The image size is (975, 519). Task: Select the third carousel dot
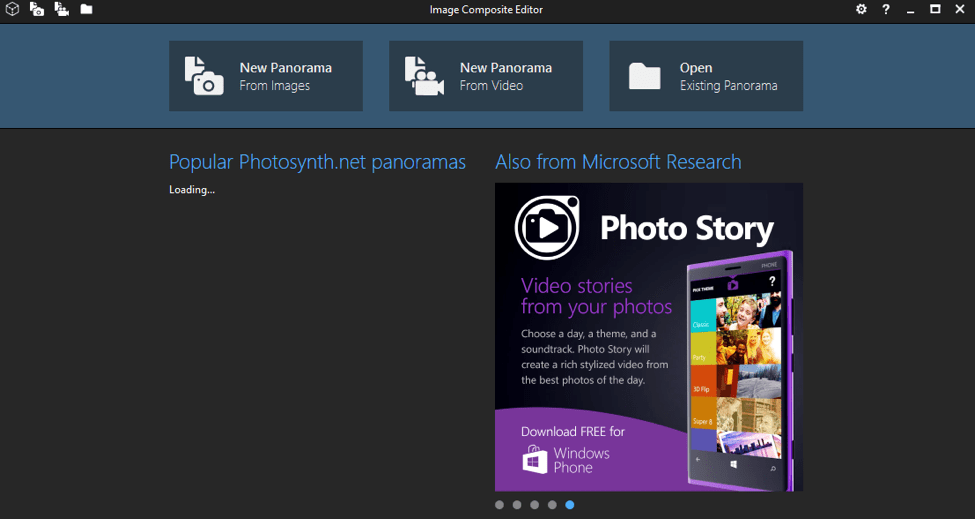point(534,505)
